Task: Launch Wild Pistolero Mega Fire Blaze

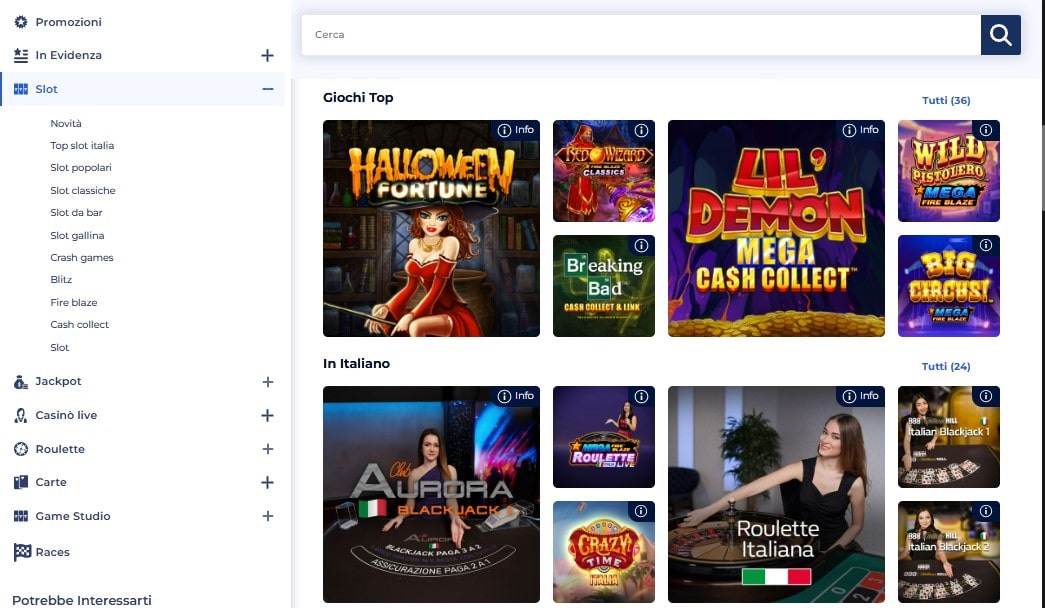Action: click(948, 171)
